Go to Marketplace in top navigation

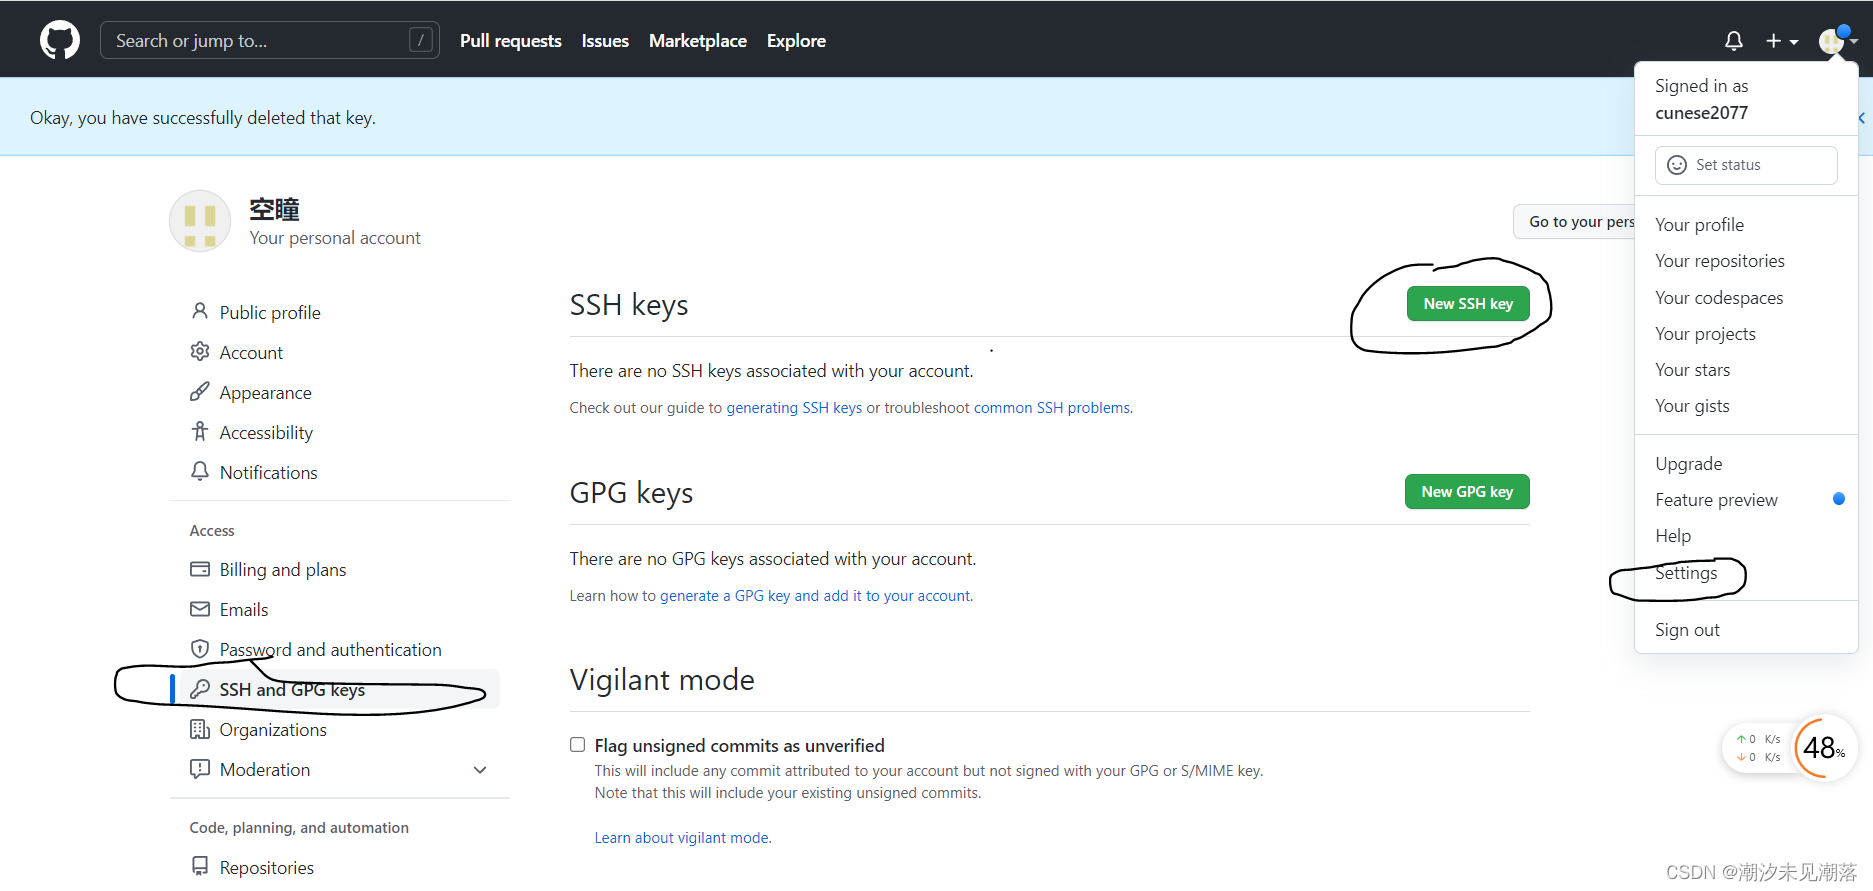click(698, 41)
